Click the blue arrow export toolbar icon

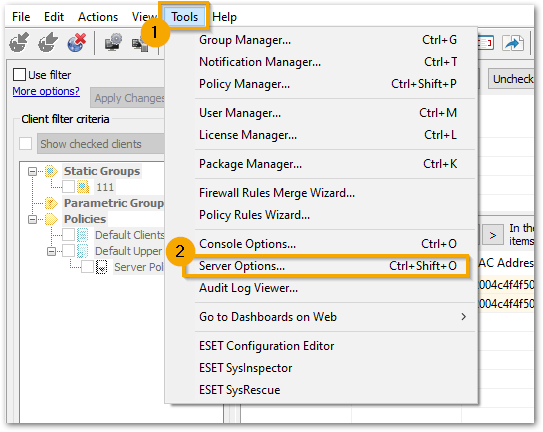[x=513, y=43]
